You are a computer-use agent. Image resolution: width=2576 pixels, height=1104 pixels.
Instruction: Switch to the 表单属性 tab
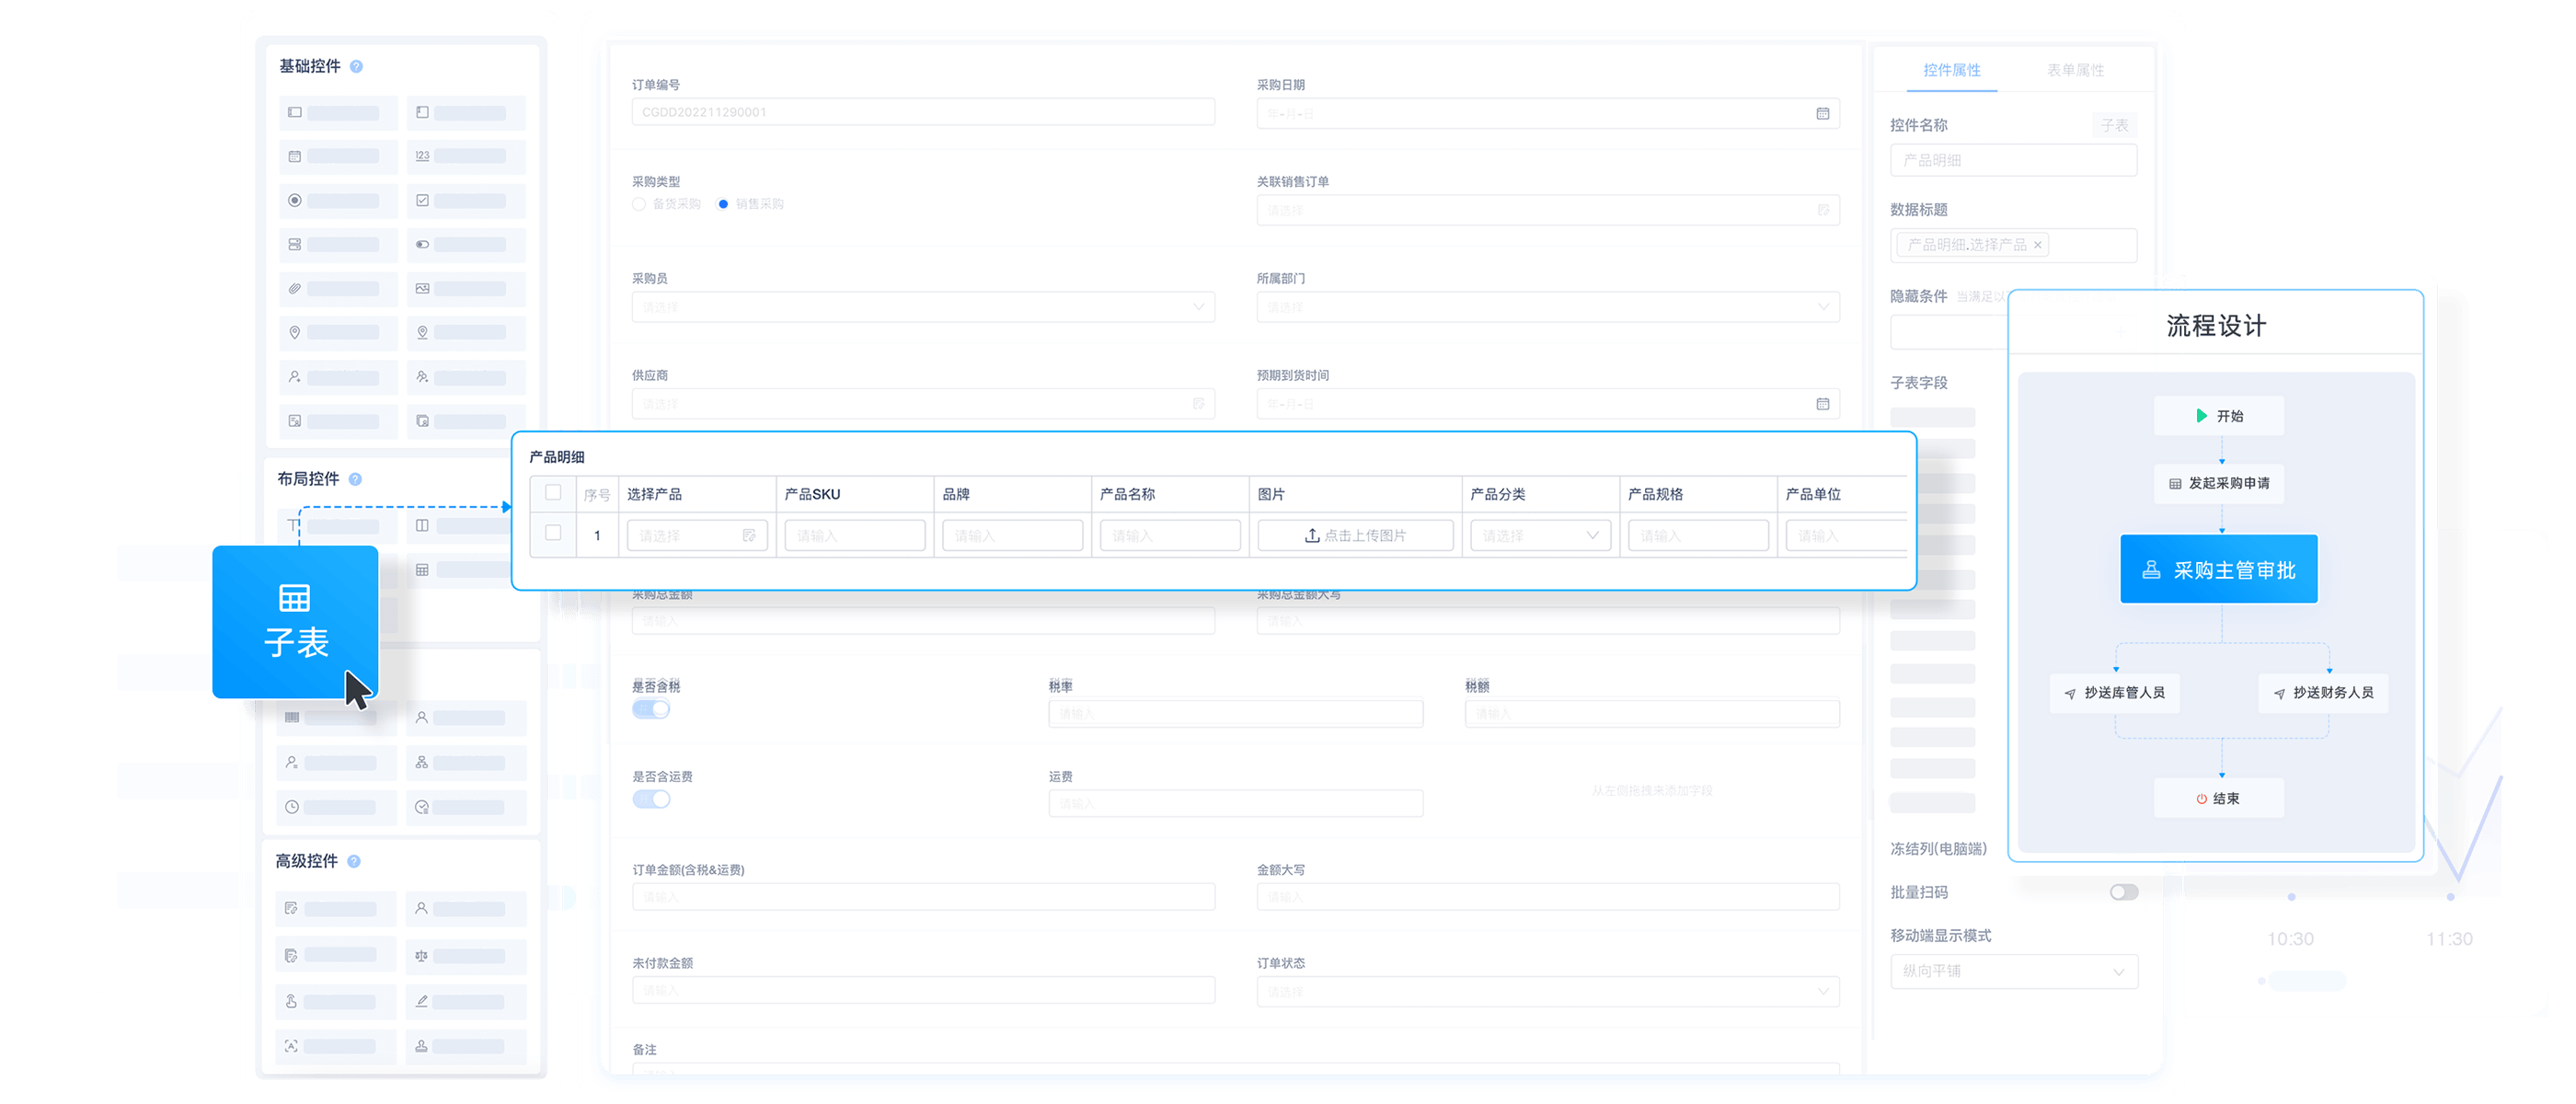2075,70
